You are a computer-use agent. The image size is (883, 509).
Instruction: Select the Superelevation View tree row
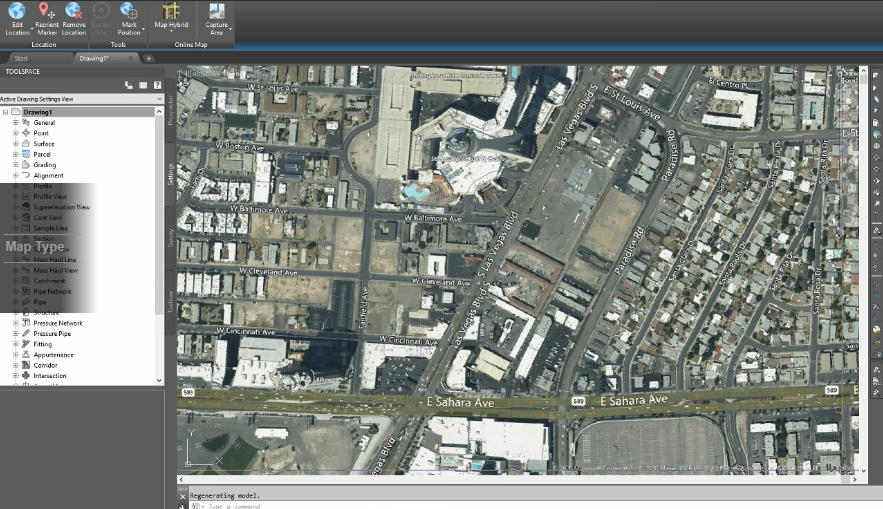pyautogui.click(x=61, y=207)
